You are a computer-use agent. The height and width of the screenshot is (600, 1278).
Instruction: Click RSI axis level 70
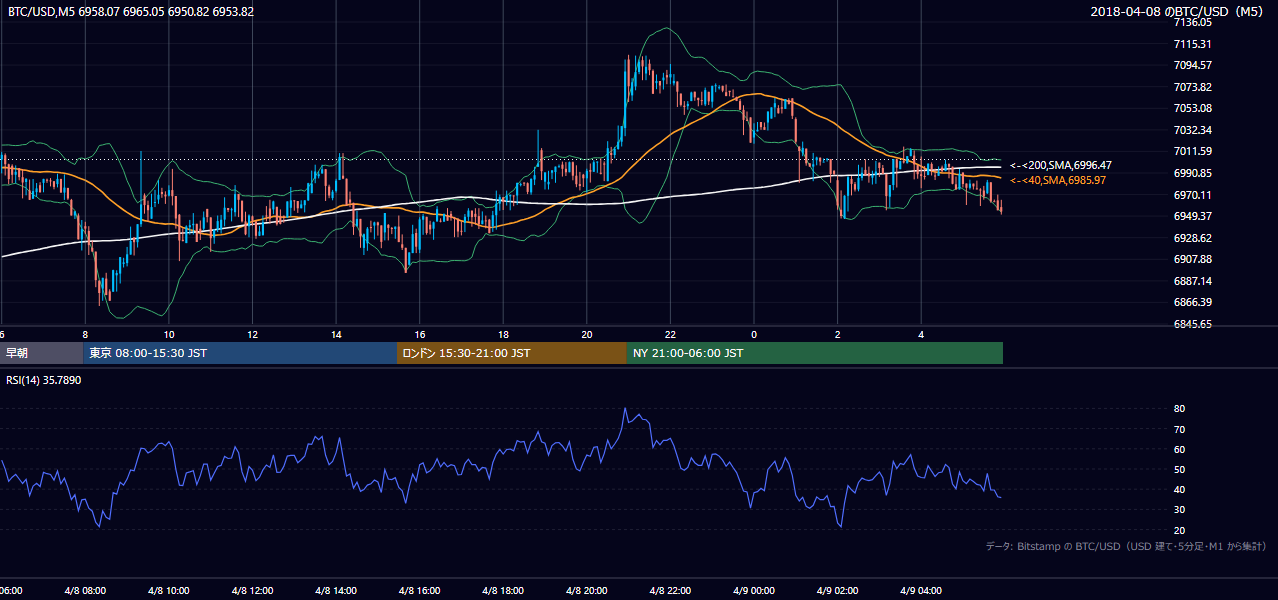click(1179, 429)
